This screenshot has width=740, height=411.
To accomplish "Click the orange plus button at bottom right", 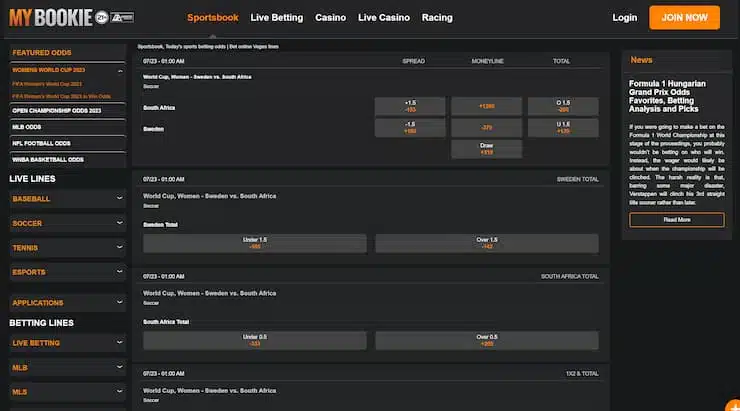I will (x=733, y=406).
